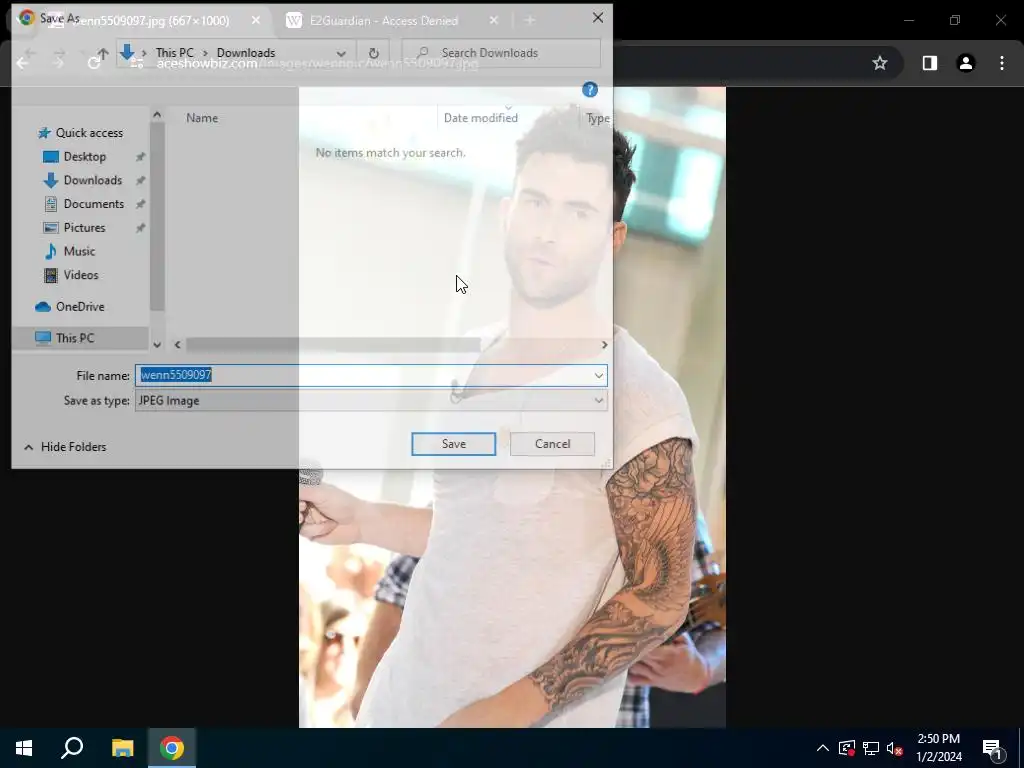The width and height of the screenshot is (1024, 768).
Task: Click the Downloads pin icon
Action: [x=140, y=180]
